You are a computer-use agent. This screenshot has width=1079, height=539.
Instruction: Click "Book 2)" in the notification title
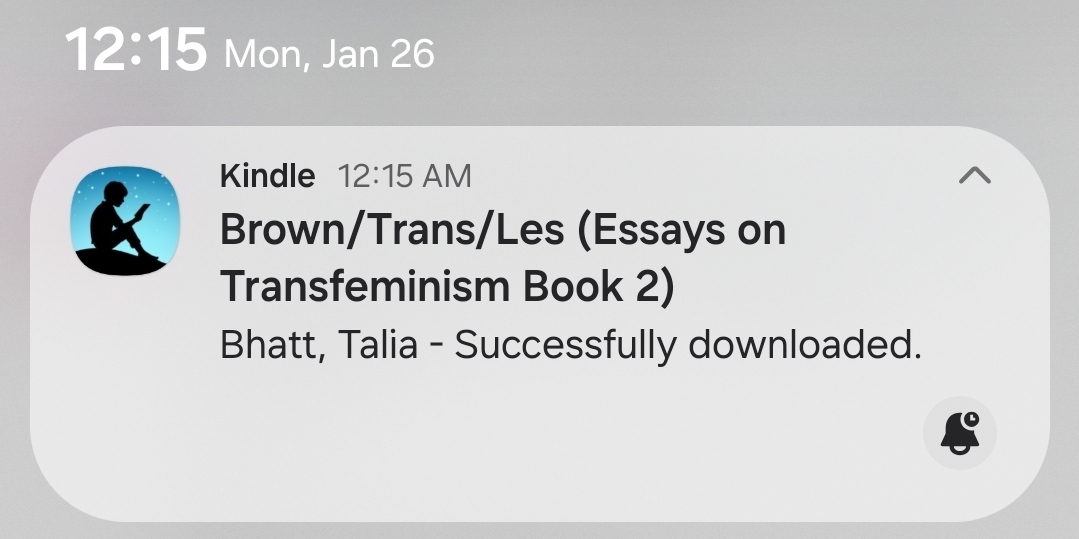tap(598, 287)
